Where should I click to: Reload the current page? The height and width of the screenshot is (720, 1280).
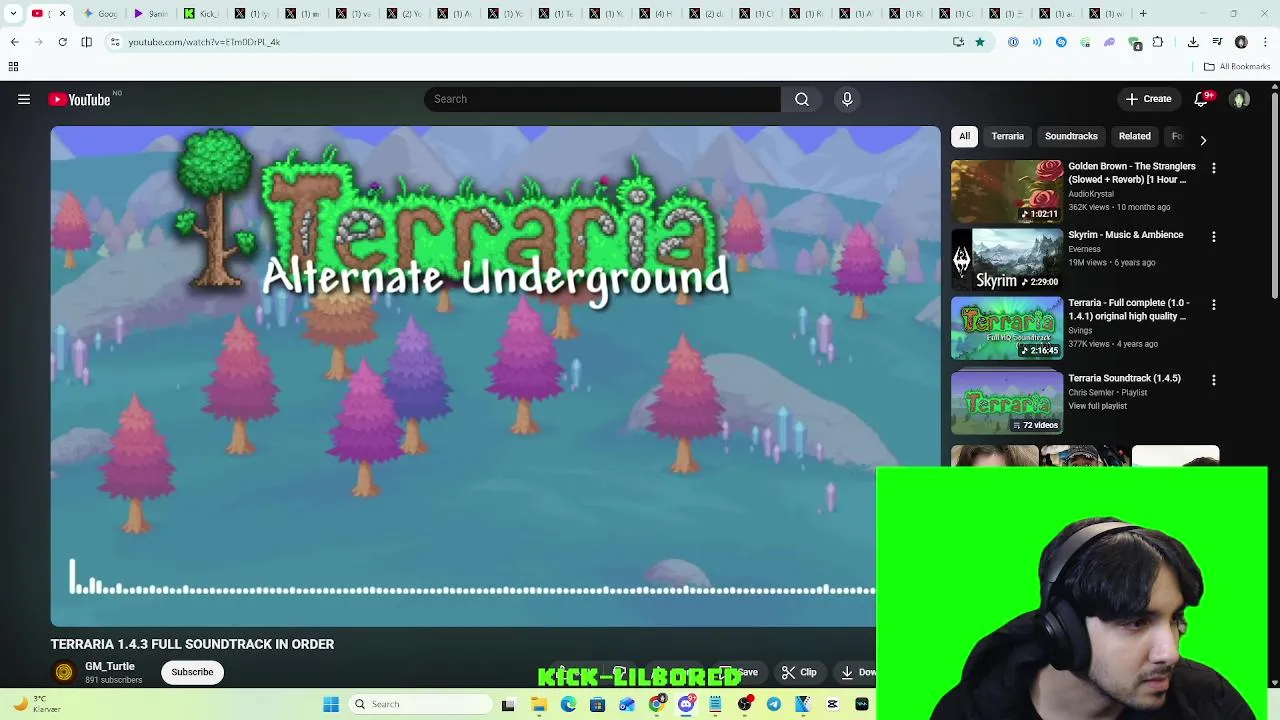click(x=62, y=42)
